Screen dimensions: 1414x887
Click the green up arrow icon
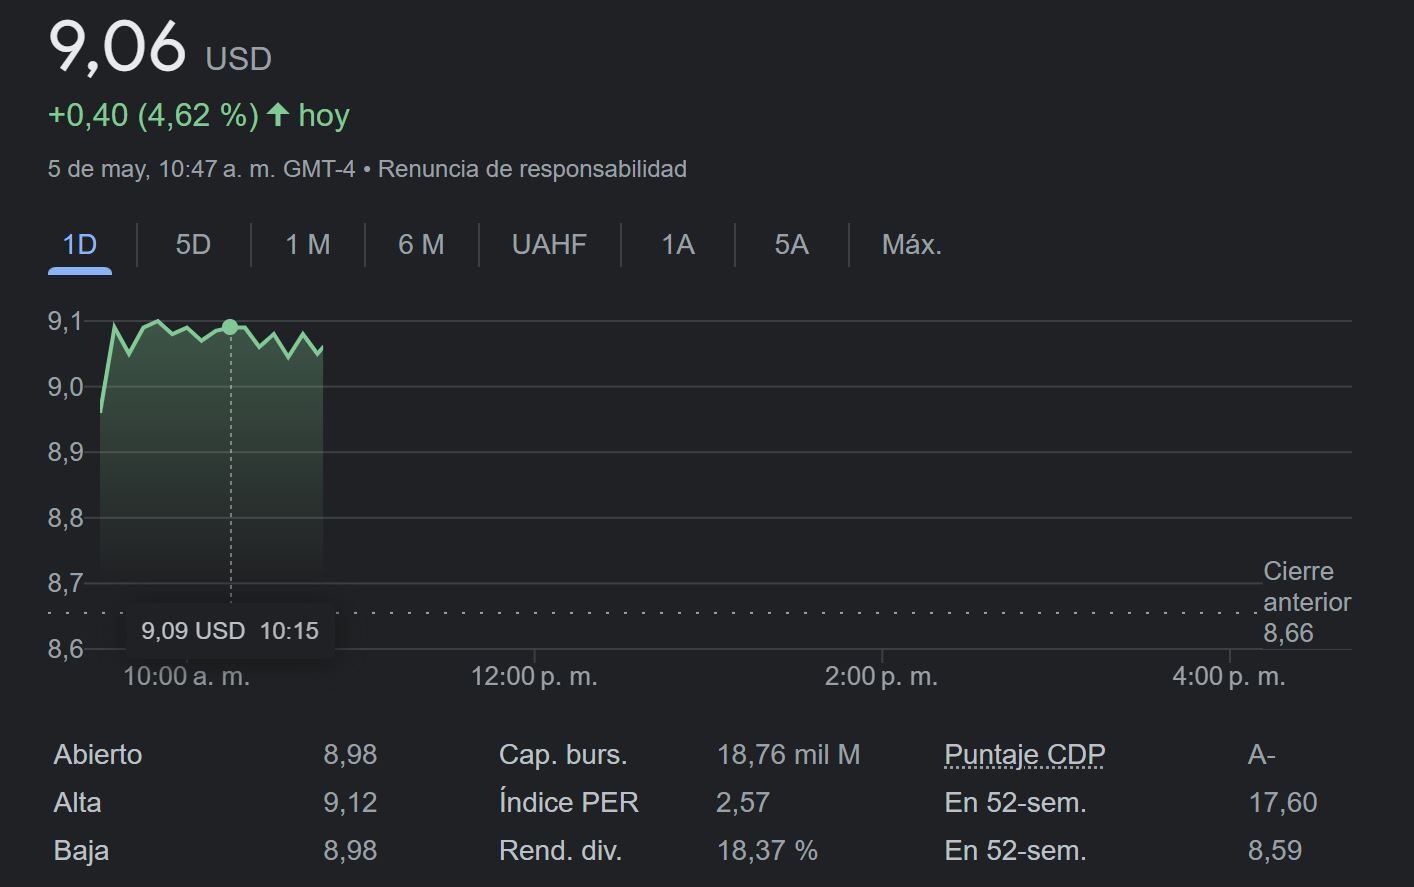point(278,115)
